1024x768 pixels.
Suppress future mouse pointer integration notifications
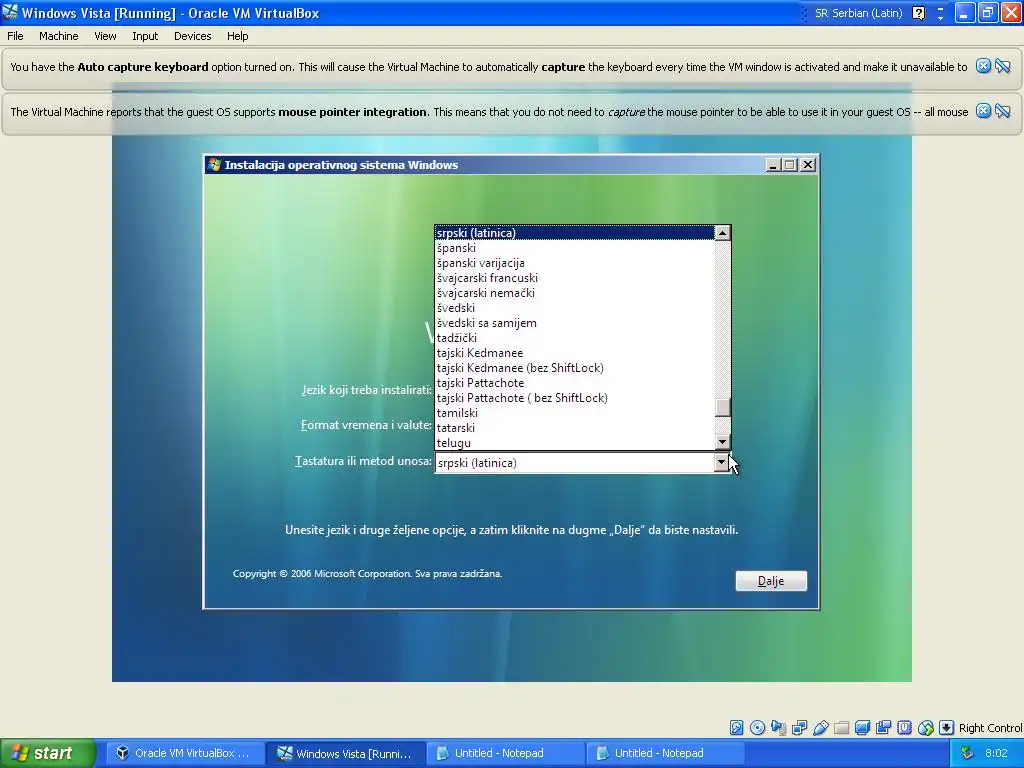click(x=1003, y=111)
